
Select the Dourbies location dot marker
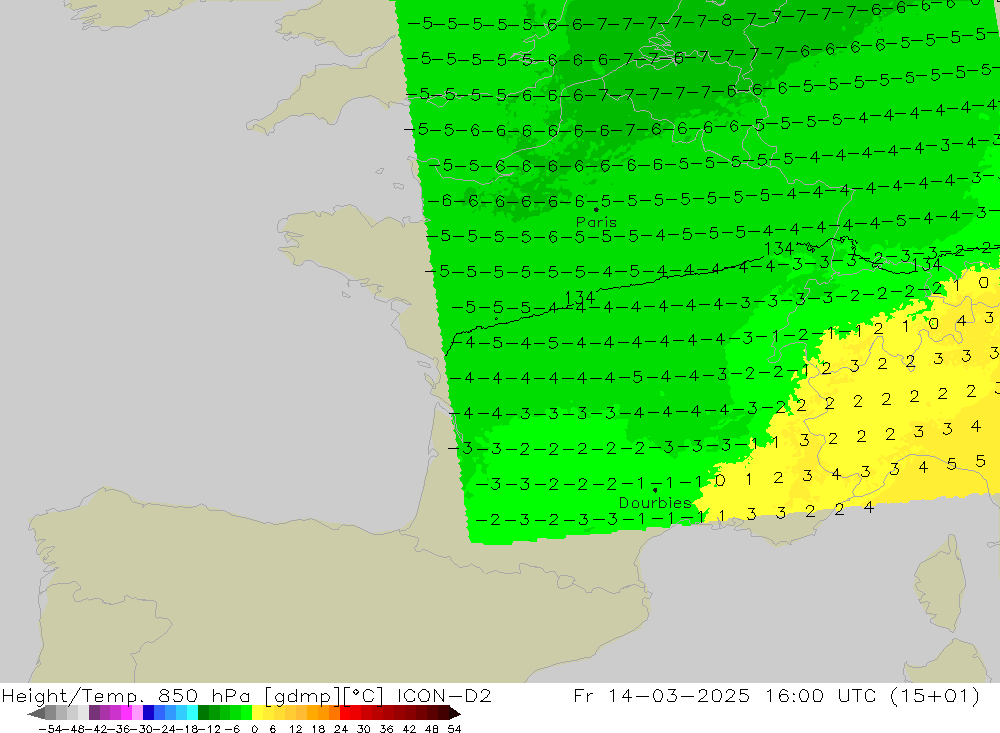pyautogui.click(x=655, y=490)
